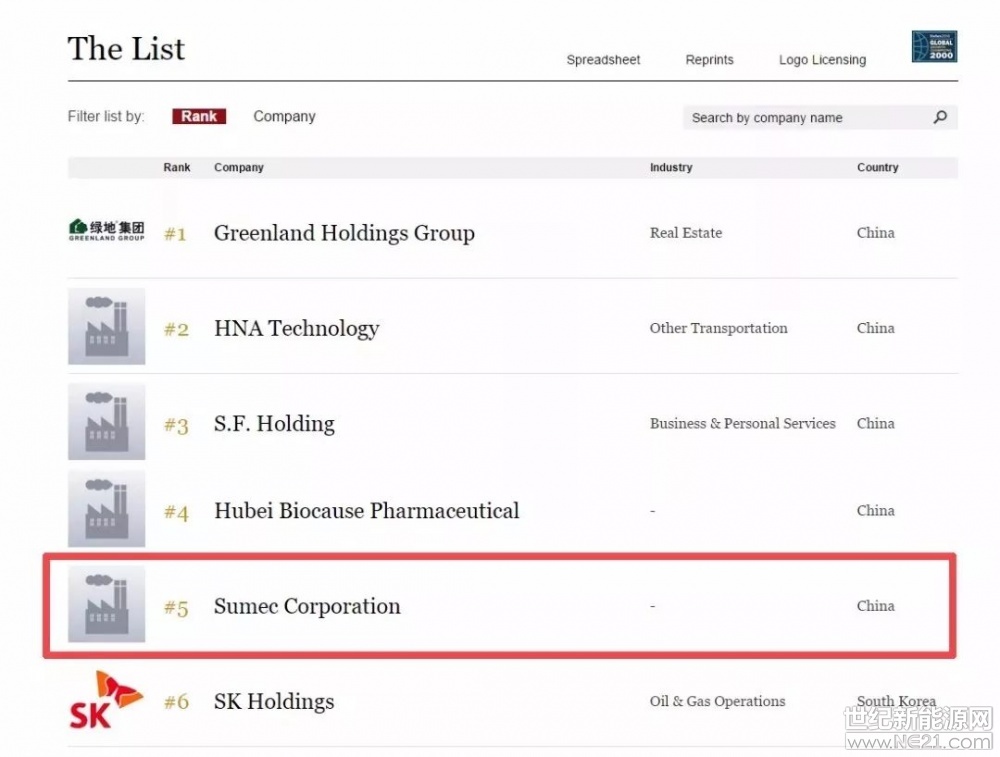Screen dimensions: 1000x757
Task: Click the HNA Technology factory placeholder icon
Action: [106, 327]
